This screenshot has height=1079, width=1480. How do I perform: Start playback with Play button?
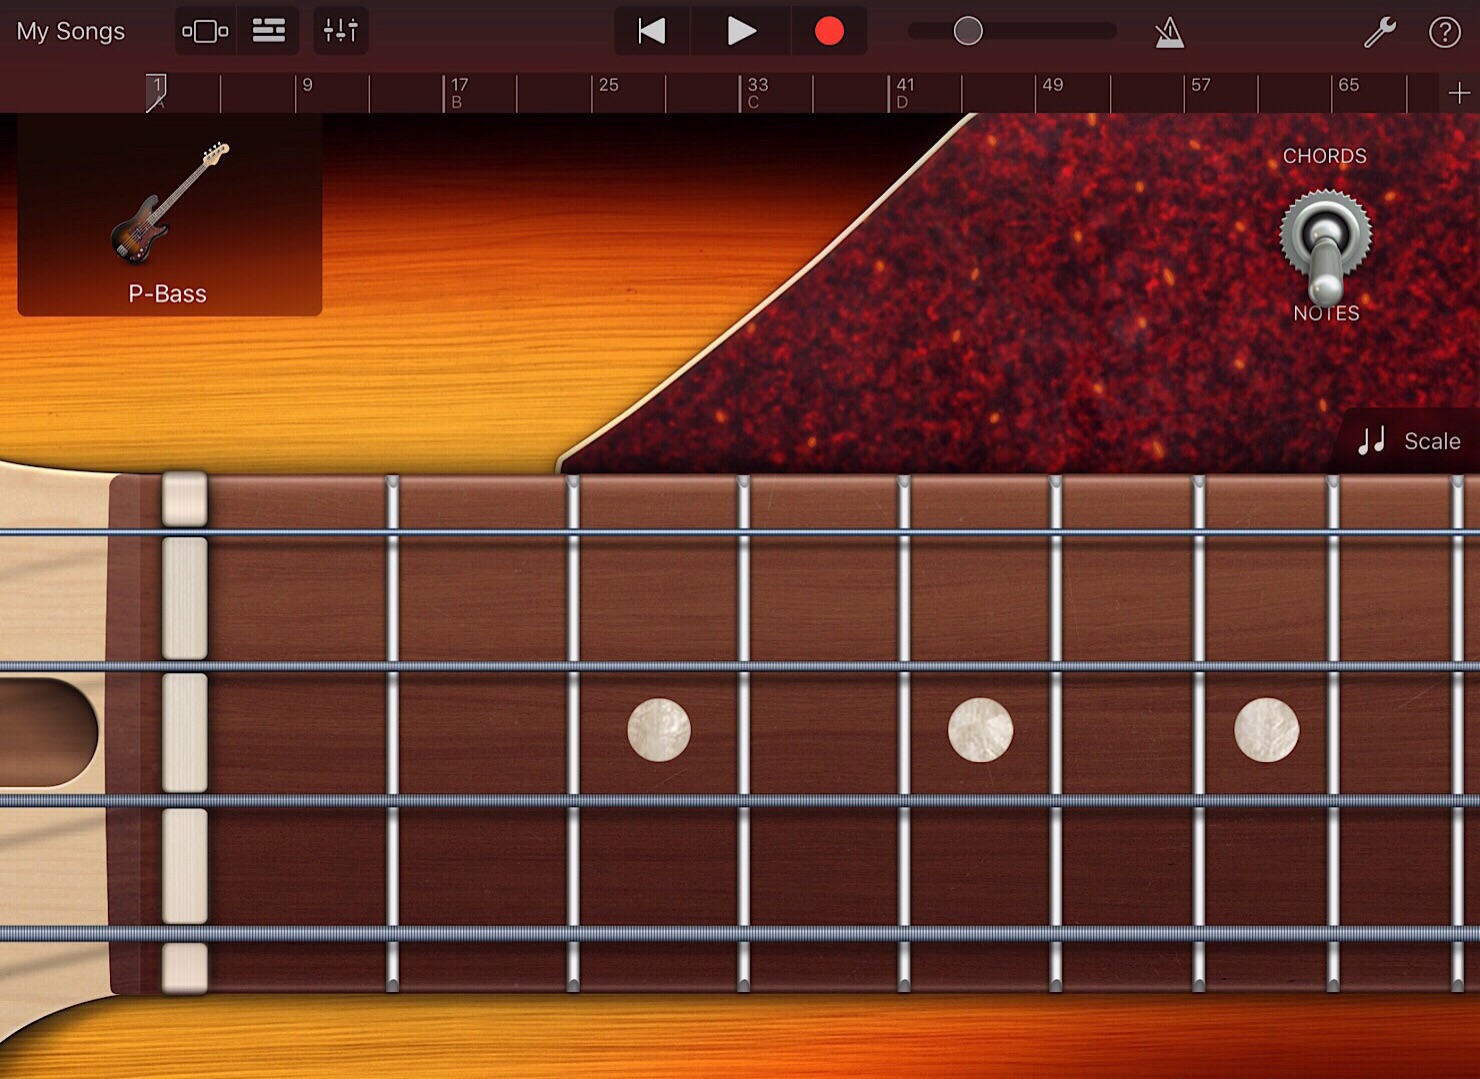point(741,31)
